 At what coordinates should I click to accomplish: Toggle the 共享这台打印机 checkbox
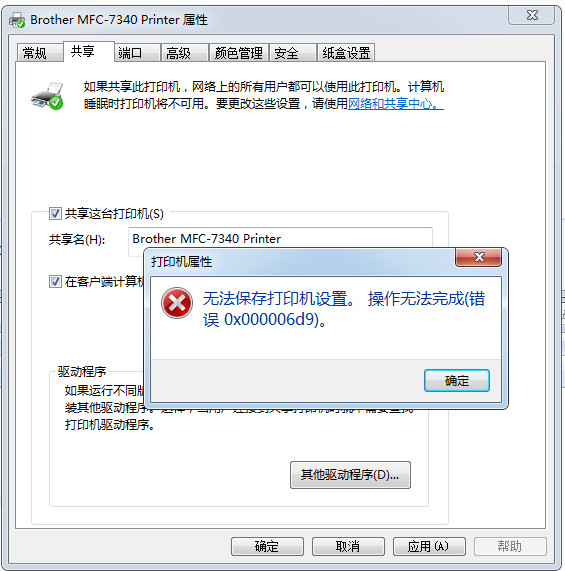[55, 213]
